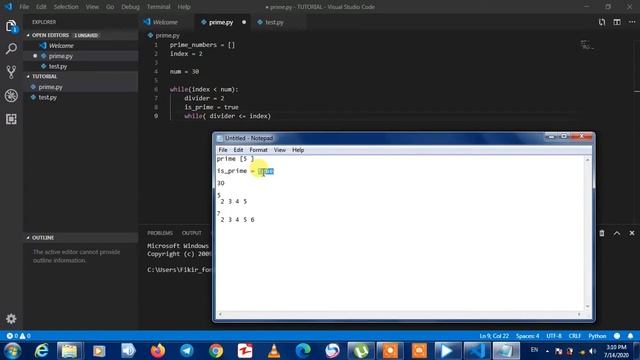Open Notepad File menu
This screenshot has width=640, height=360.
tap(223, 150)
